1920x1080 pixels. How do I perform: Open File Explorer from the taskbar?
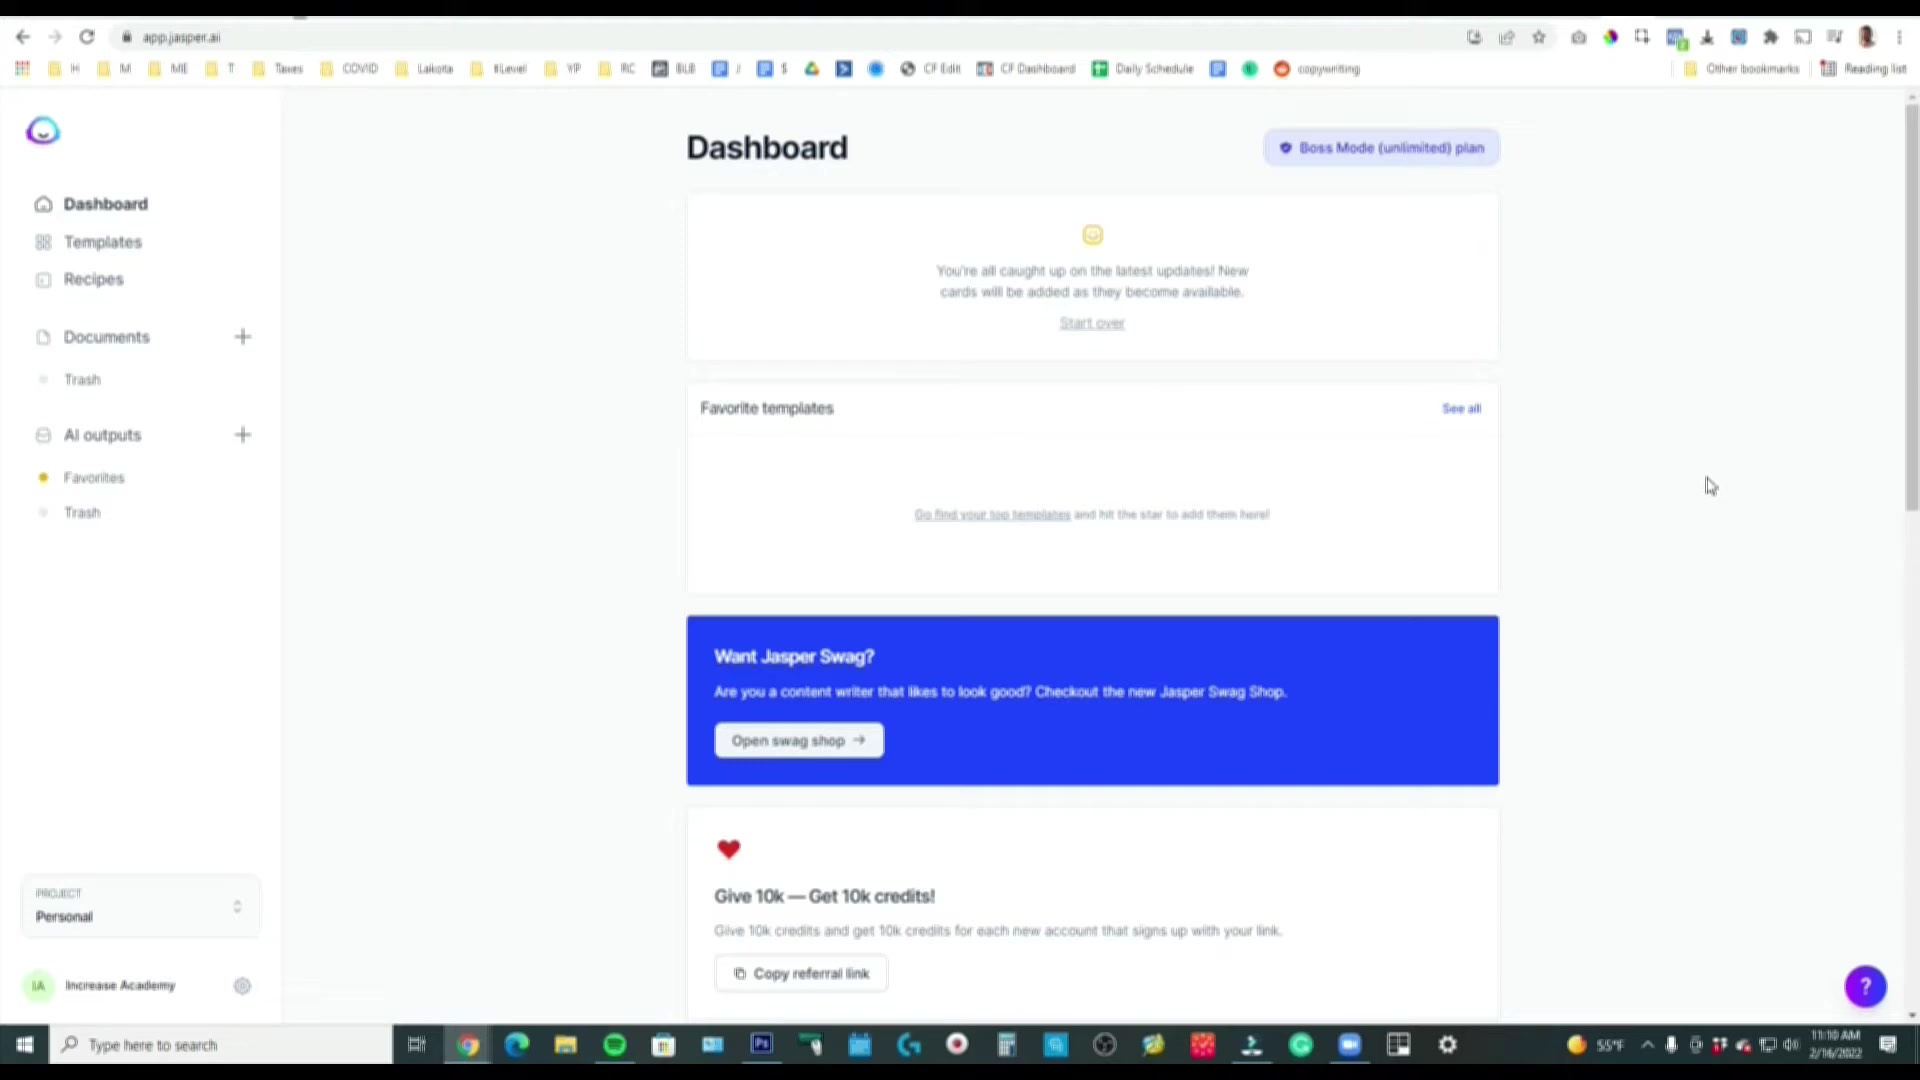point(565,1045)
